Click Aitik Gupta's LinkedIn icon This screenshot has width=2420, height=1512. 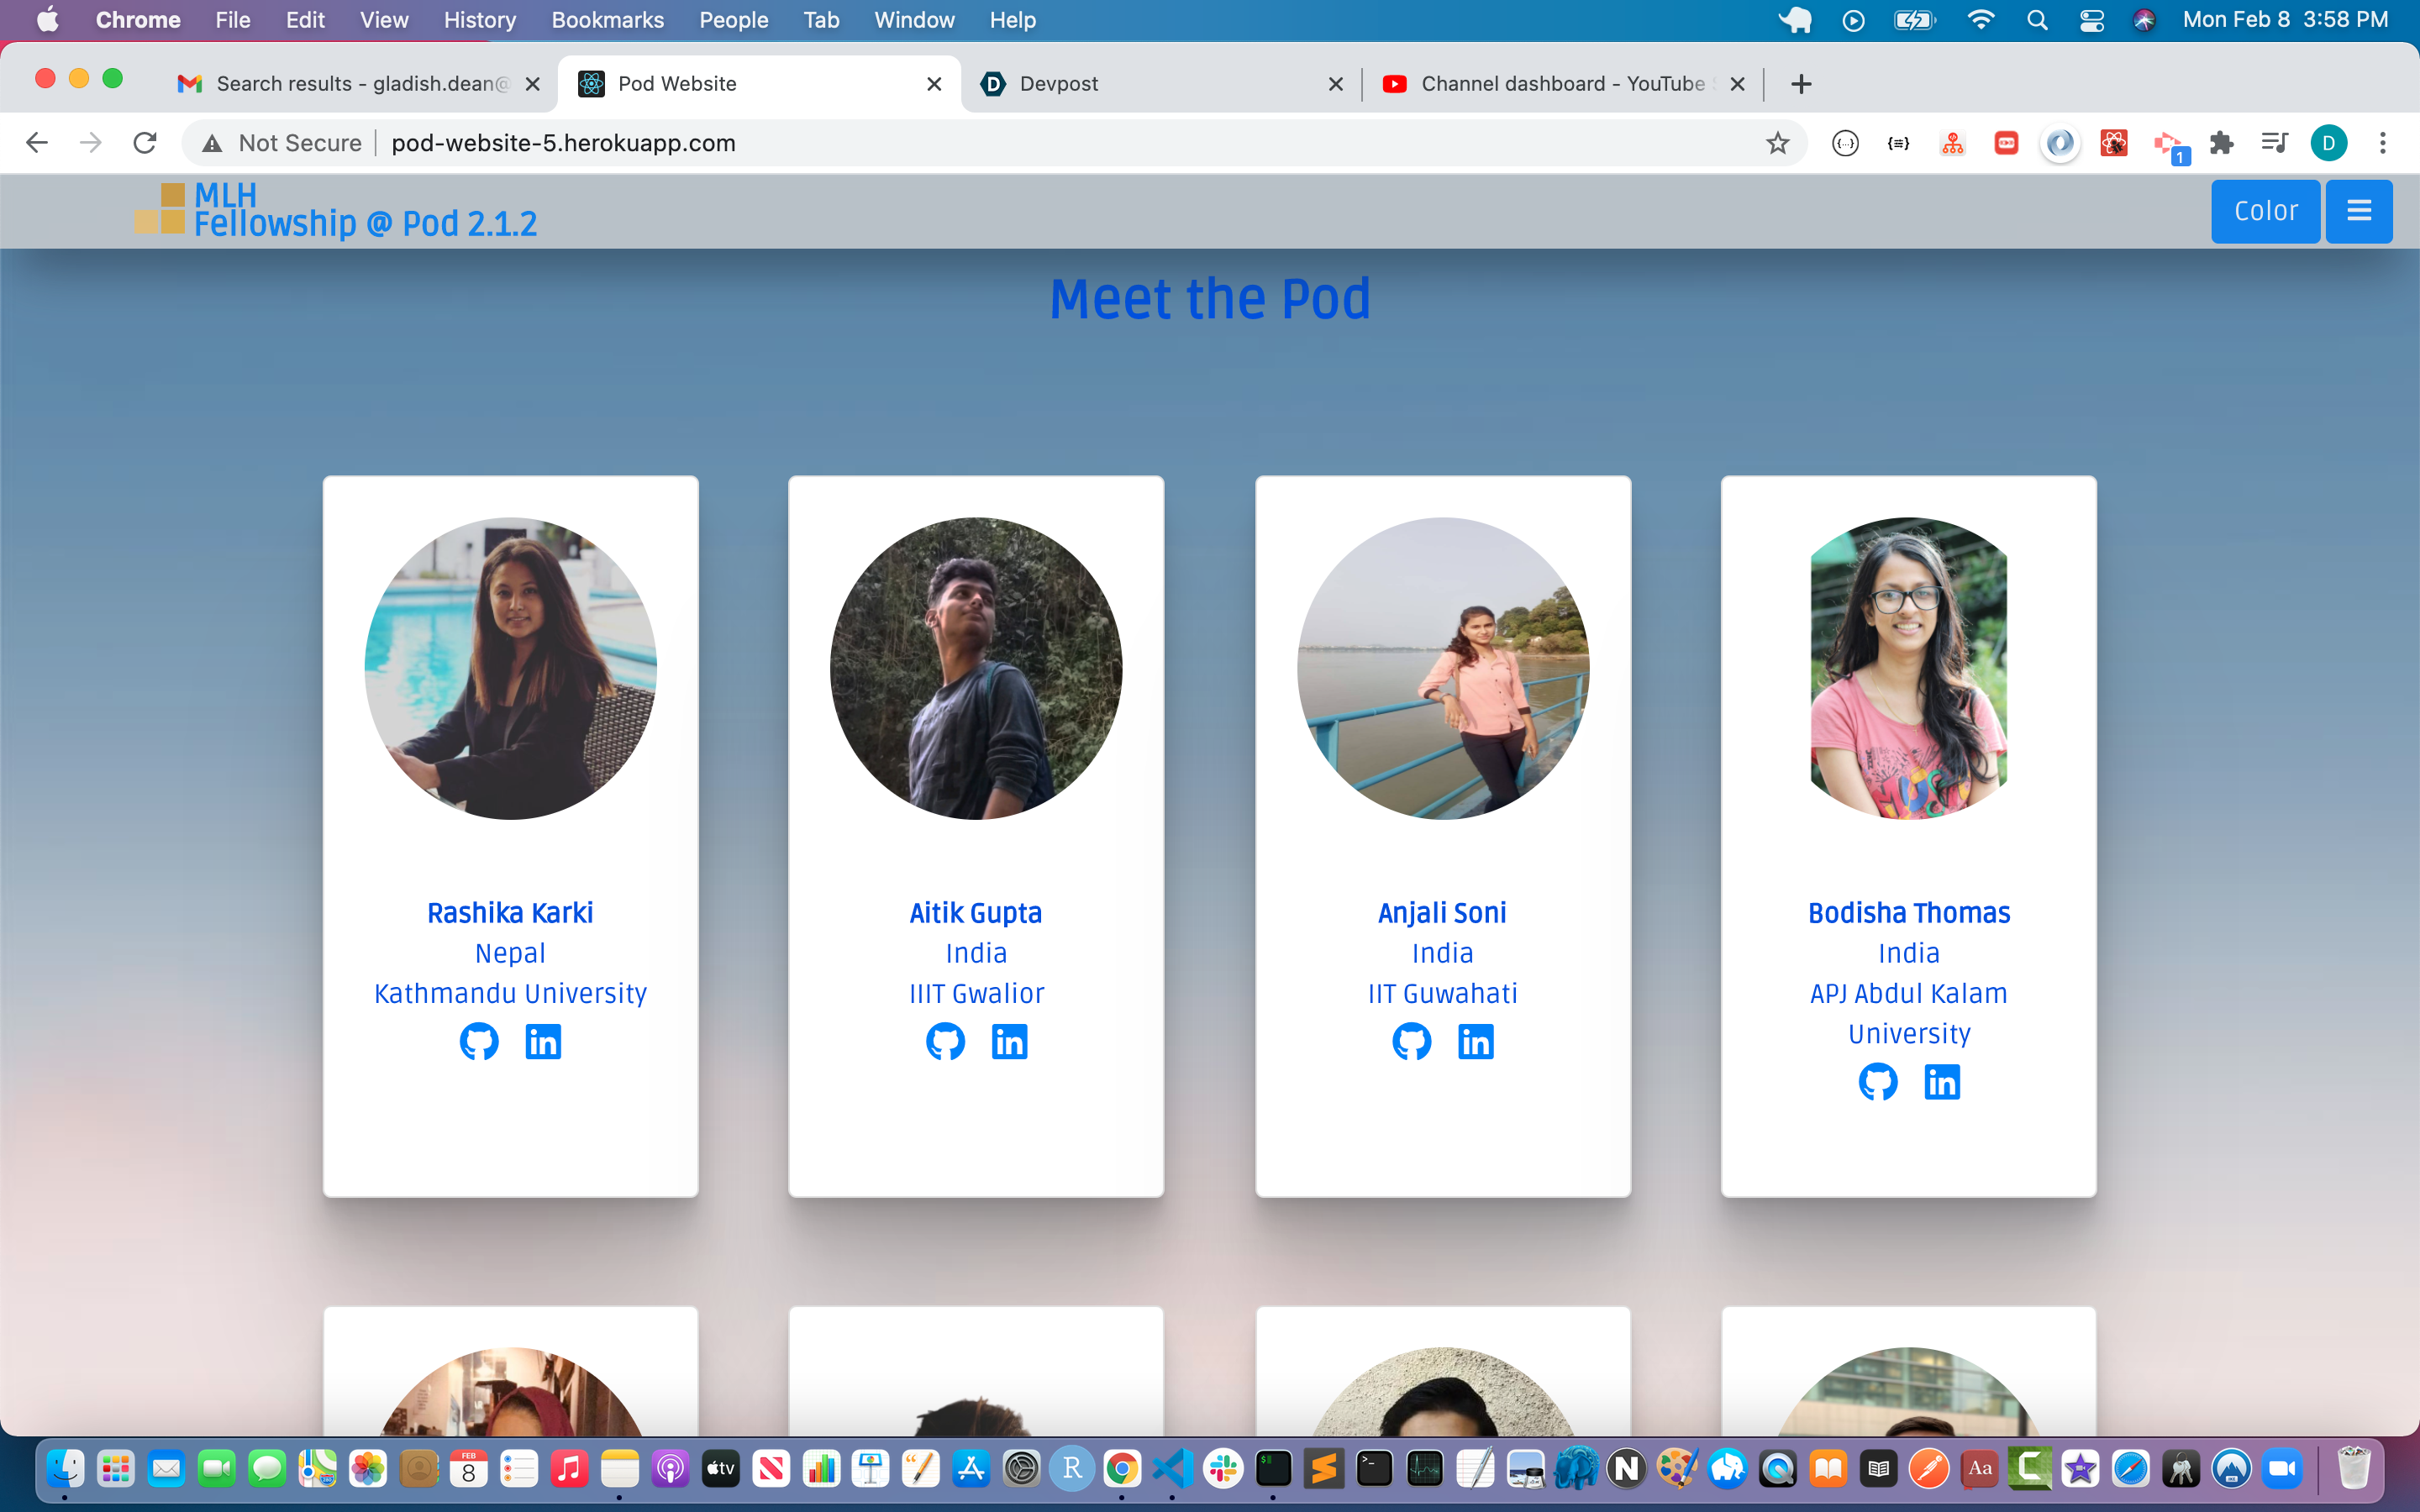coord(1009,1041)
